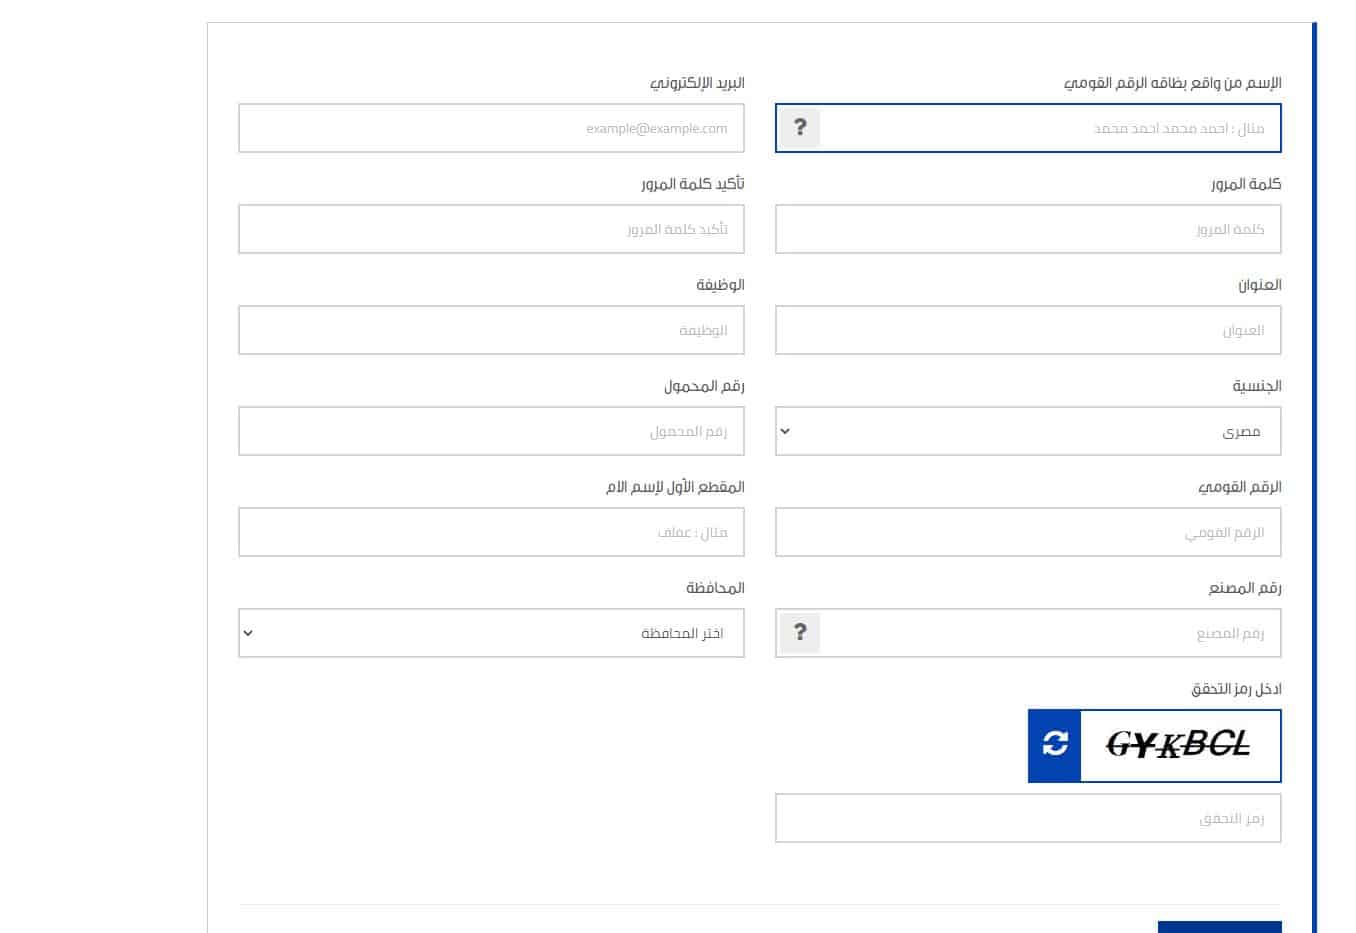Refresh the captcha verification code

pos(1055,746)
